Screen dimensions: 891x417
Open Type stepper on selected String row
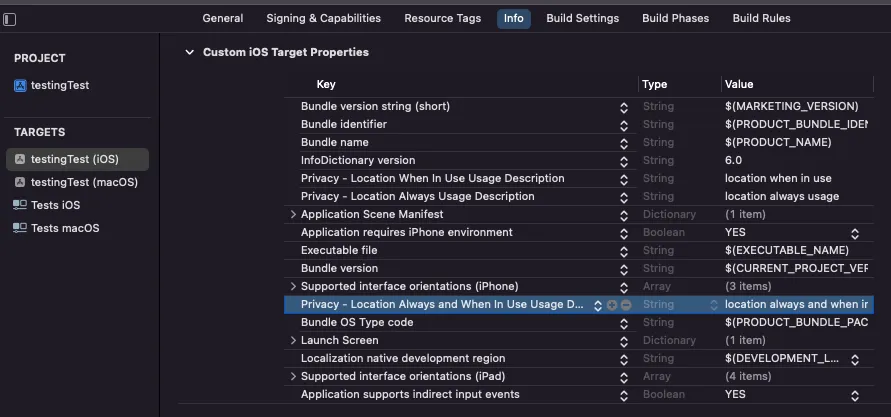tap(714, 306)
